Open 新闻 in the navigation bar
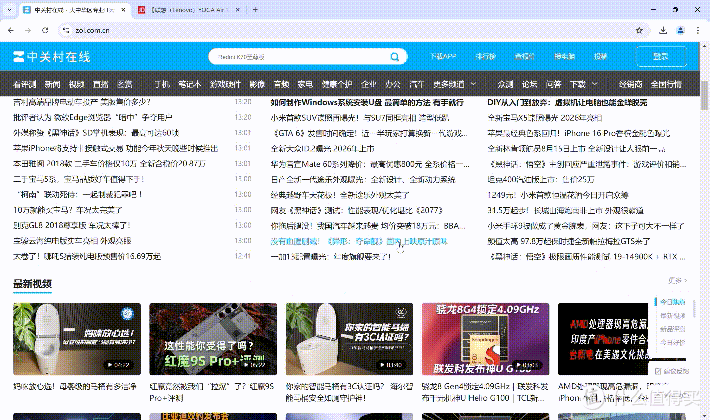 pos(52,84)
